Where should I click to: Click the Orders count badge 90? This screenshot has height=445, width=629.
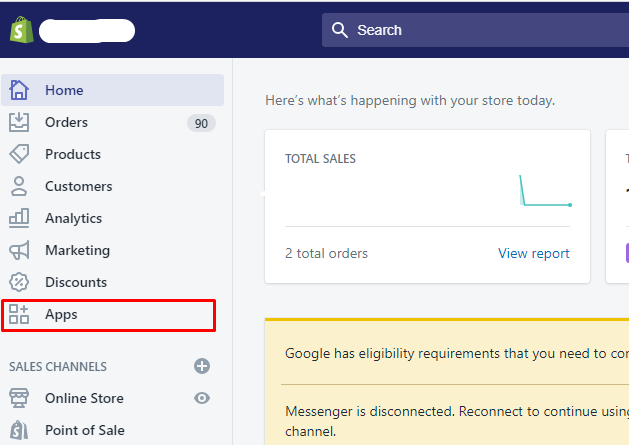(x=201, y=123)
